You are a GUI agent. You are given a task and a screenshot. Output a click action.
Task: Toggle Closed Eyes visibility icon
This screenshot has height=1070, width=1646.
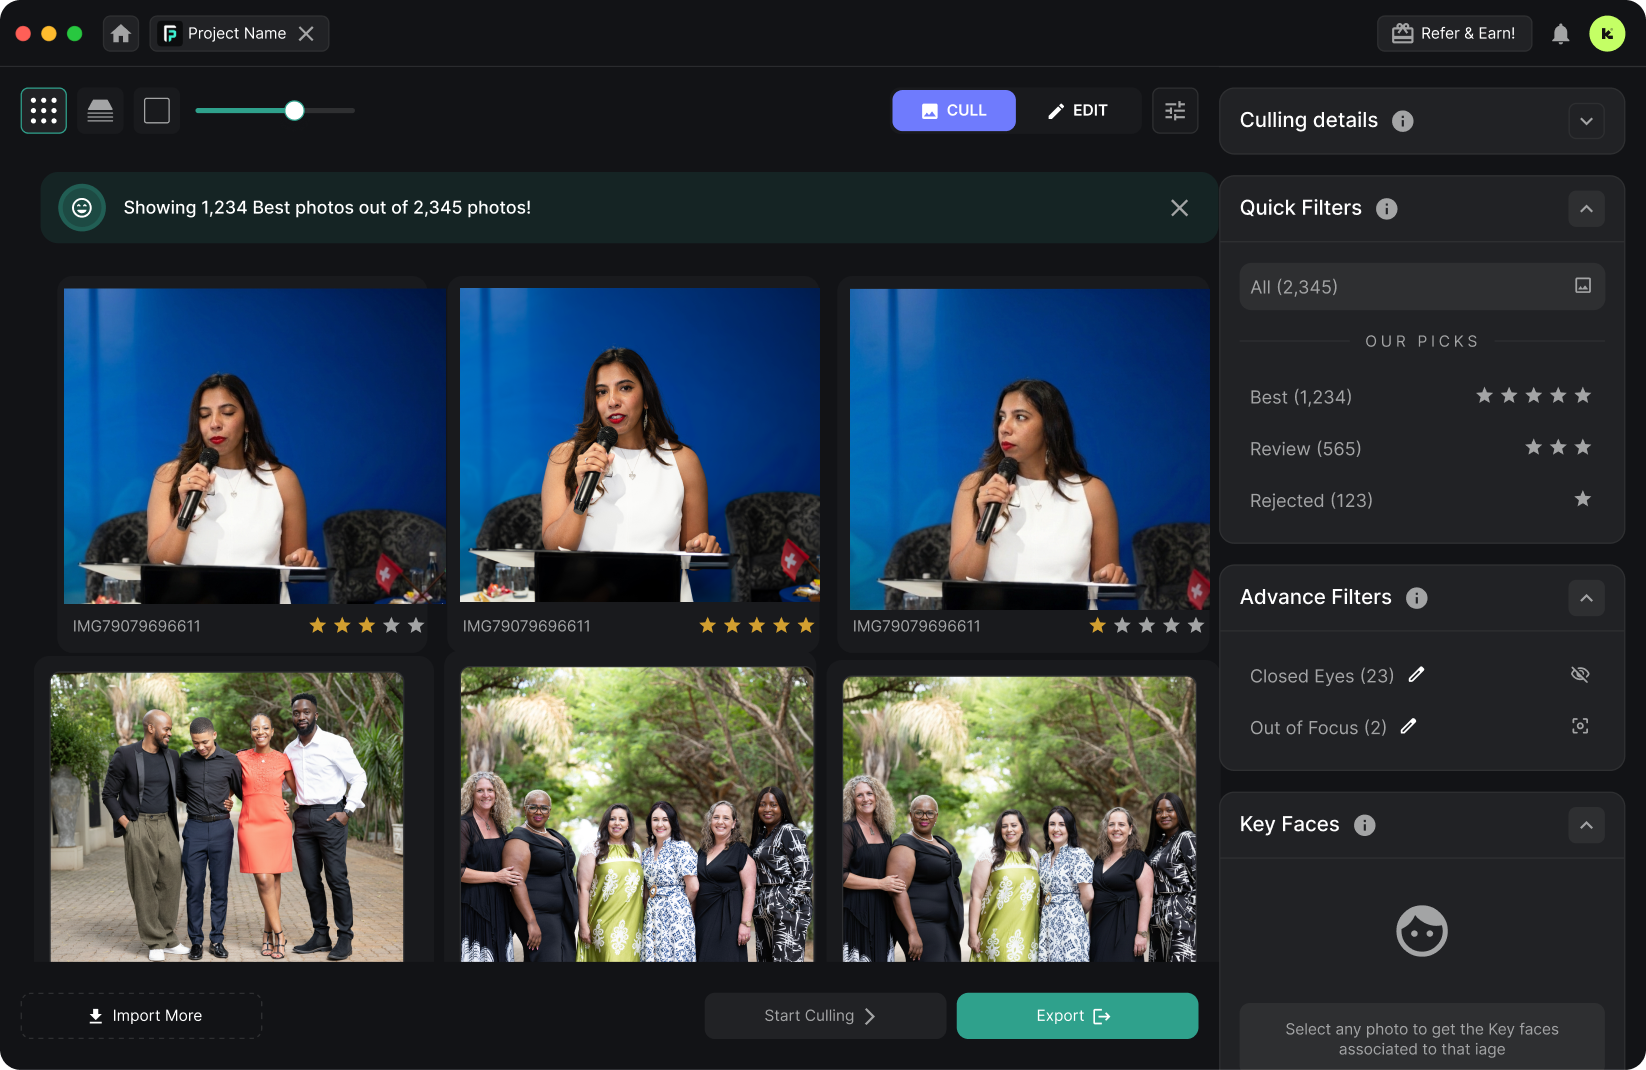click(x=1580, y=675)
